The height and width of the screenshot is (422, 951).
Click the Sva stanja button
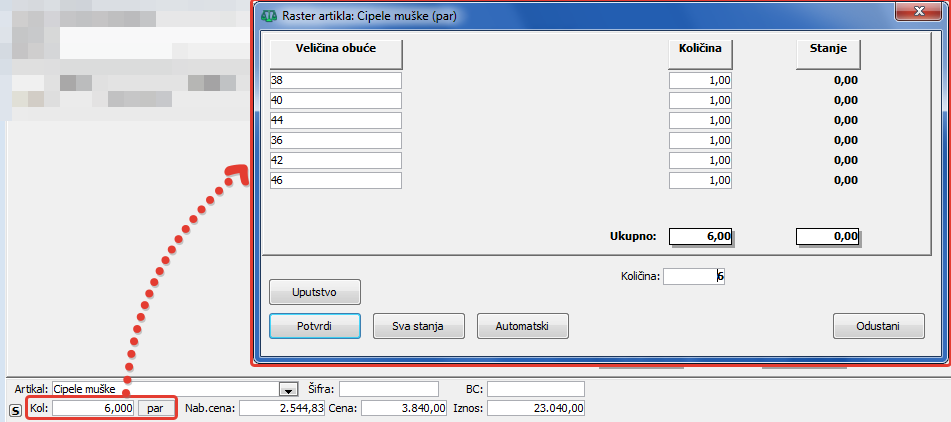click(x=418, y=326)
